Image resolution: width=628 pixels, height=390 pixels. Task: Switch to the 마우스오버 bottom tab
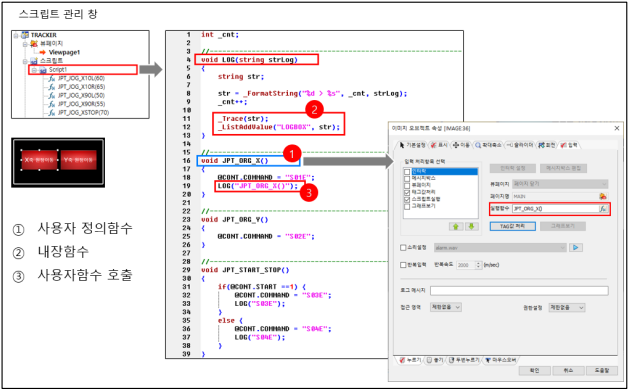[x=501, y=360]
